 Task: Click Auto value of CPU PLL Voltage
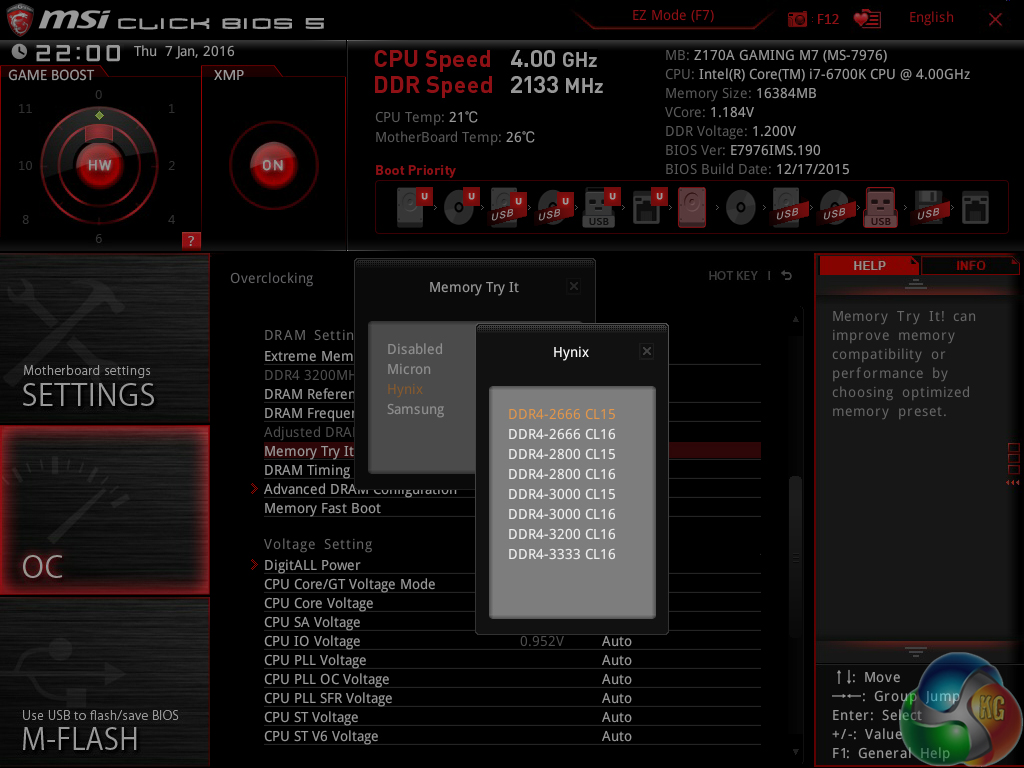616,660
